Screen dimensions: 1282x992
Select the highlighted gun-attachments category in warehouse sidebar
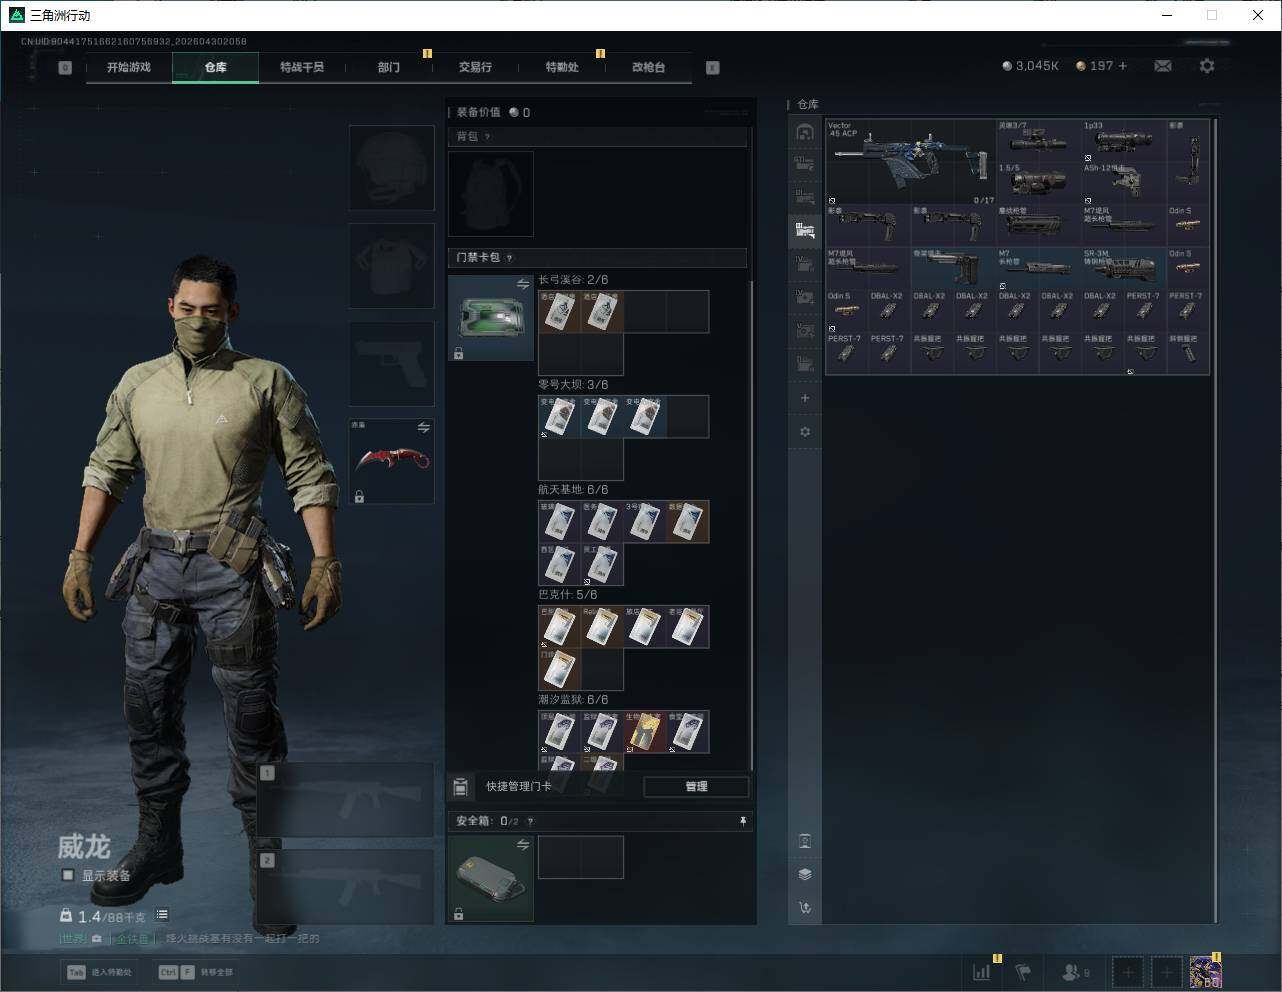(x=805, y=231)
